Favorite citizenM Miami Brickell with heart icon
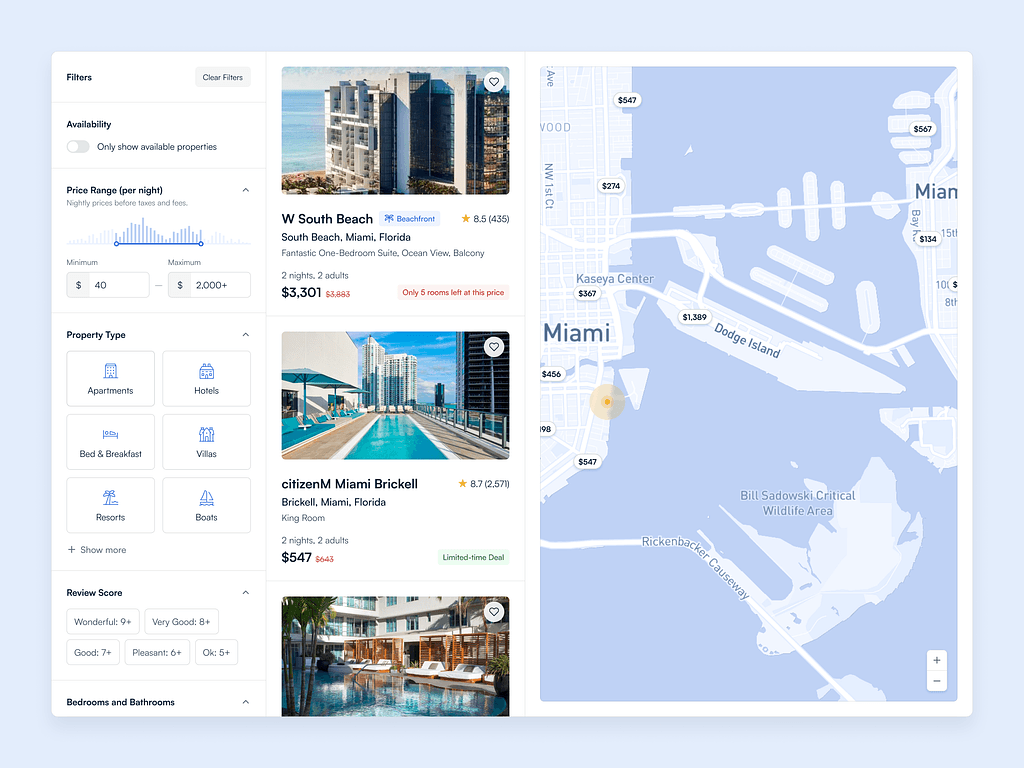The height and width of the screenshot is (768, 1024). click(494, 347)
